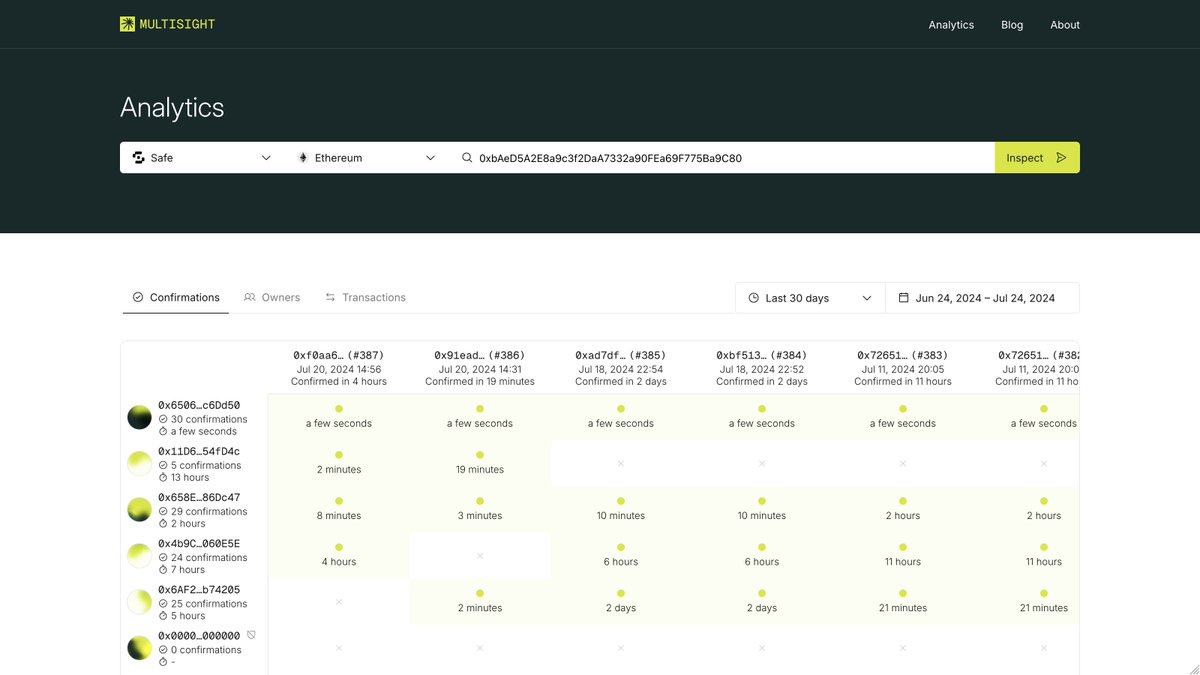1200x675 pixels.
Task: Click '2 days' cell under #385
Action: point(621,601)
